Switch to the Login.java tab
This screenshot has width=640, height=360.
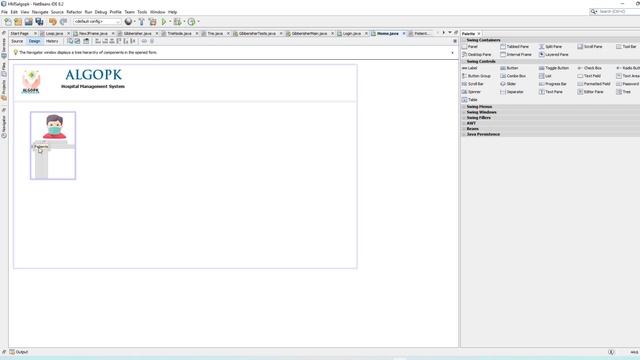(x=351, y=33)
